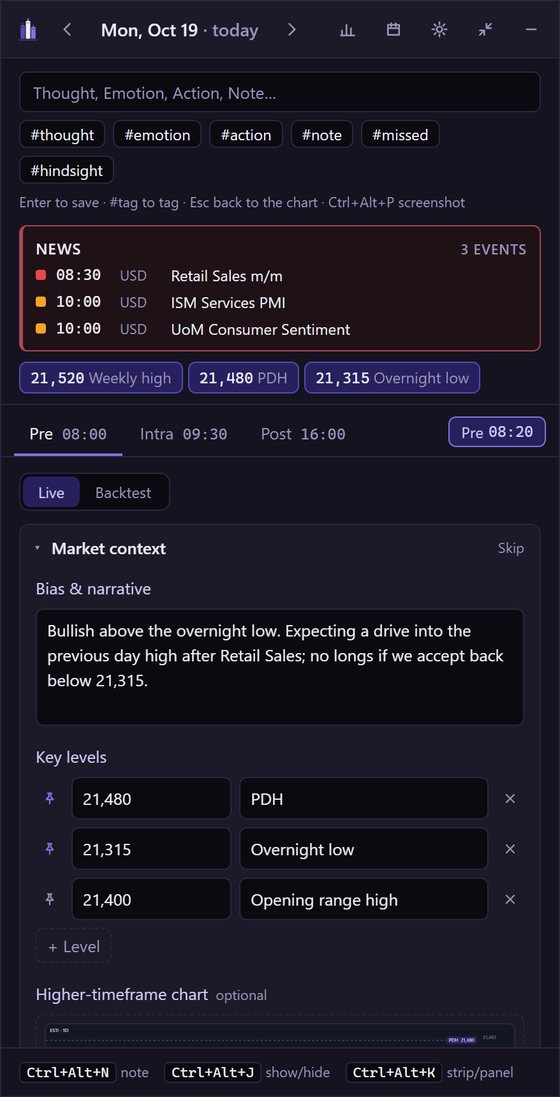
Task: Click the pin icon for 21,480 PDH
Action: coord(50,798)
